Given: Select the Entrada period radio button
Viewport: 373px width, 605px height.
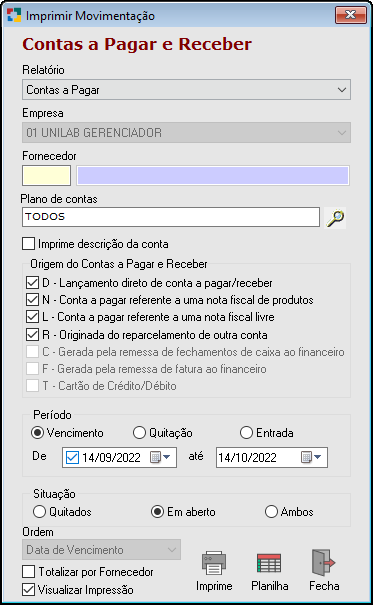Looking at the screenshot, I should [x=246, y=433].
